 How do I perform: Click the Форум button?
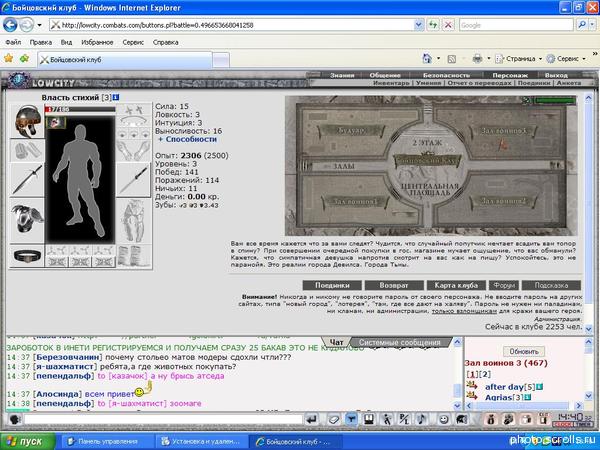[504, 285]
